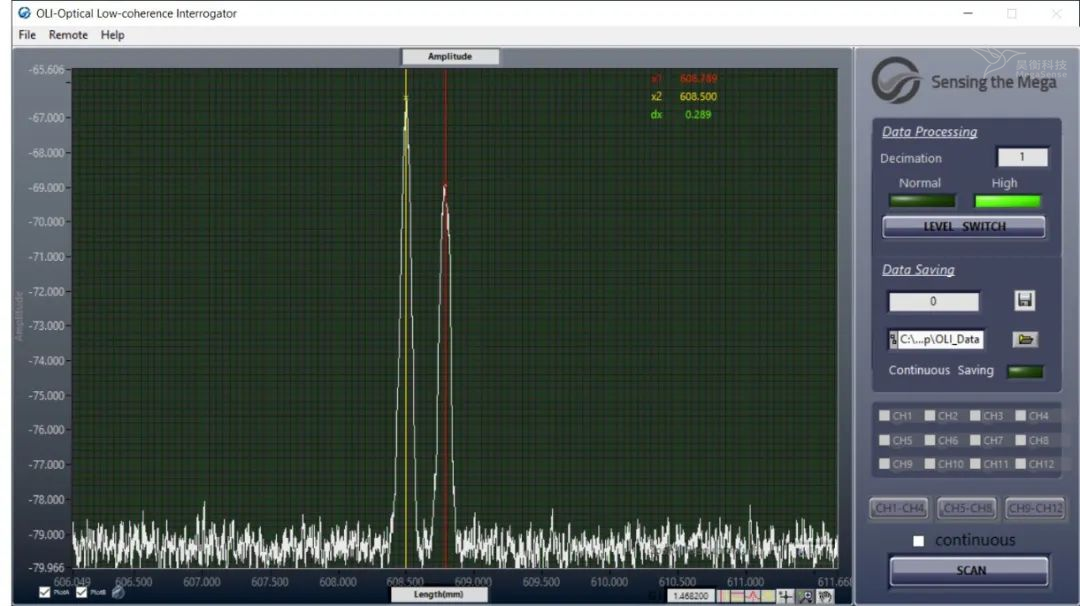Select the CH5-CH8 channel group button
Screen dimensions: 1080x606
(967, 508)
